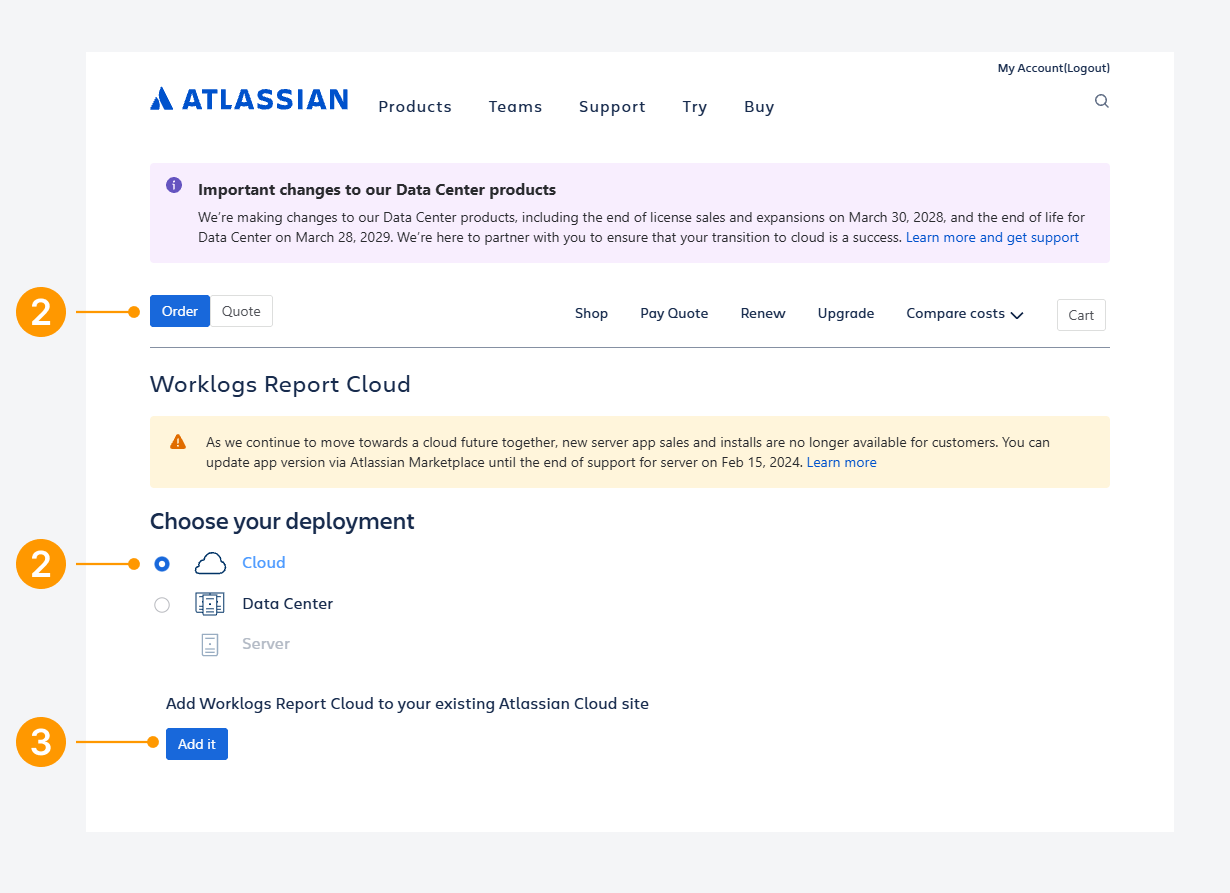Open the Pay Quote page
The width and height of the screenshot is (1230, 893).
(x=674, y=314)
